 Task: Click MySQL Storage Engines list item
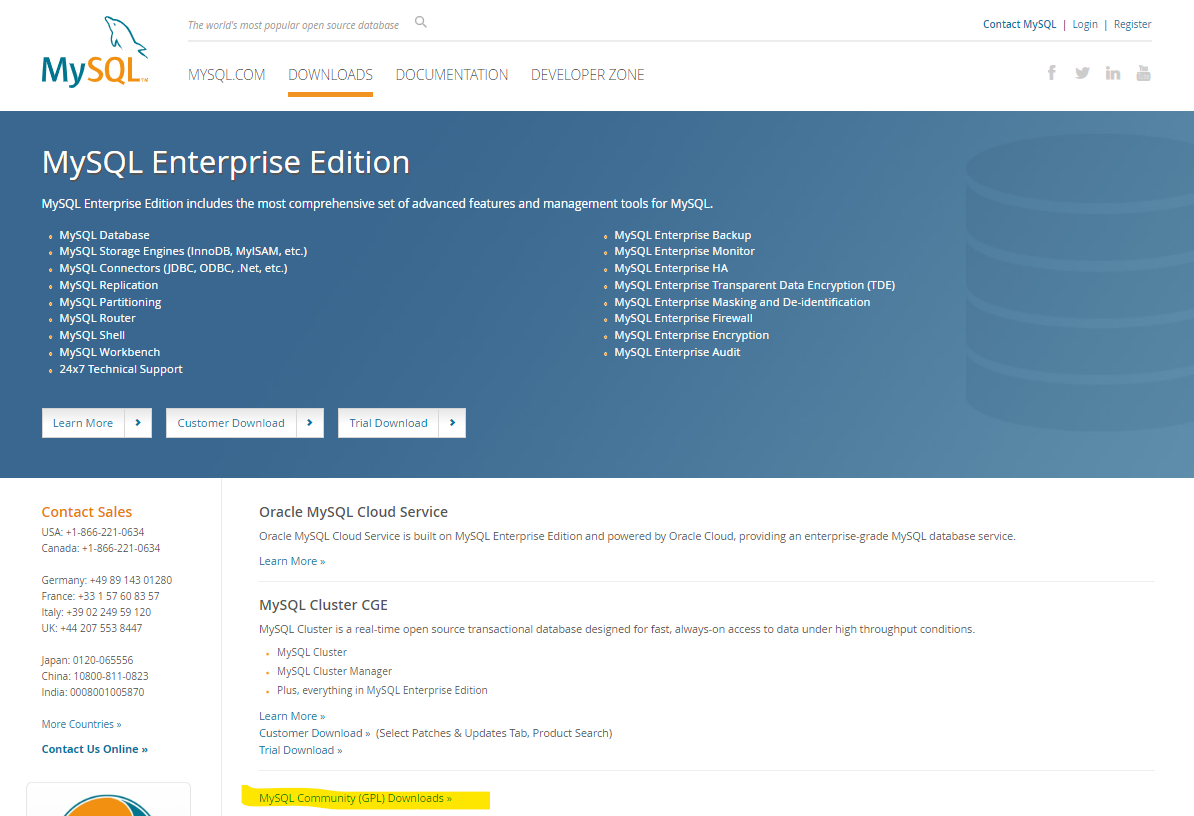(x=184, y=251)
